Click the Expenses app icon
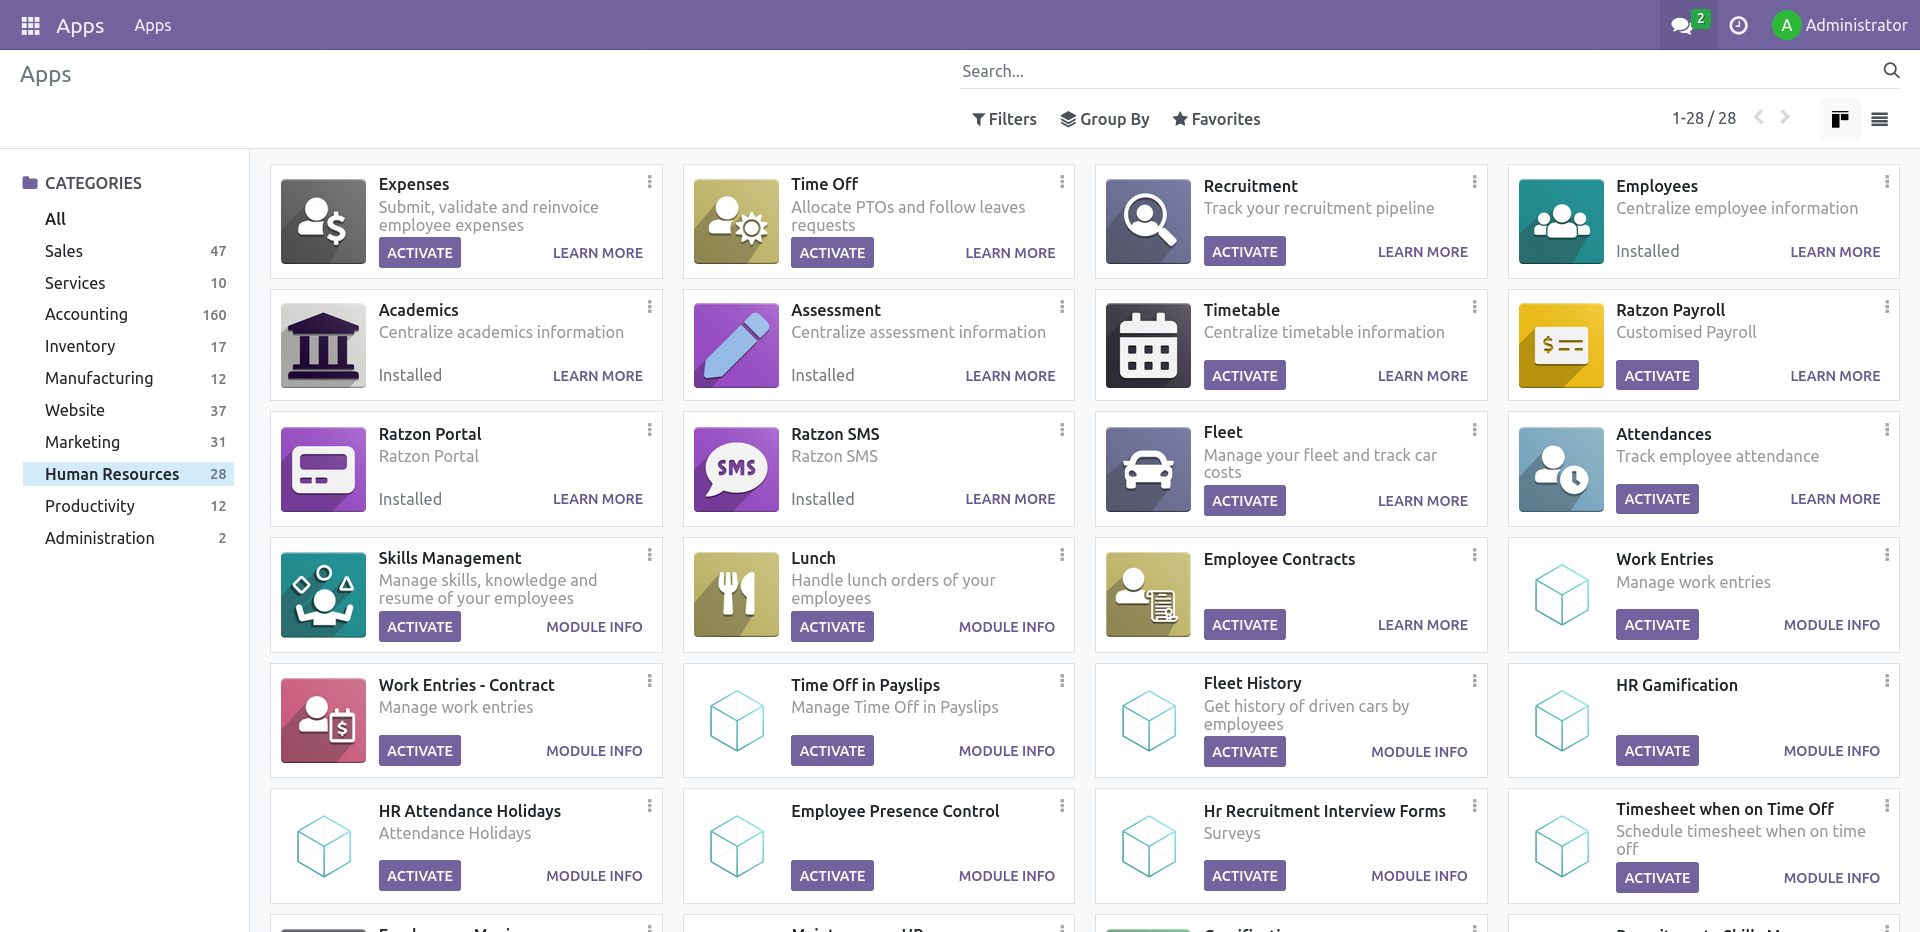This screenshot has height=932, width=1920. click(x=322, y=221)
